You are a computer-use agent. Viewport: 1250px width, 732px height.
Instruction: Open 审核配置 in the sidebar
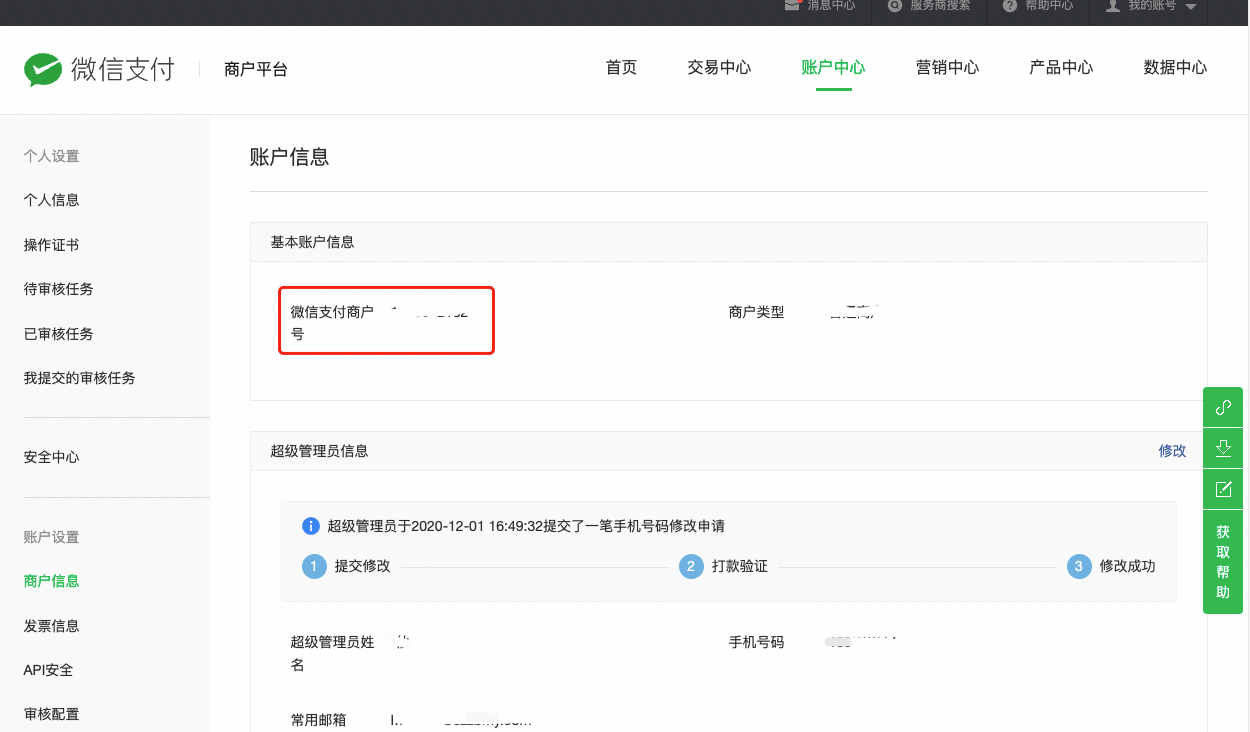click(52, 714)
